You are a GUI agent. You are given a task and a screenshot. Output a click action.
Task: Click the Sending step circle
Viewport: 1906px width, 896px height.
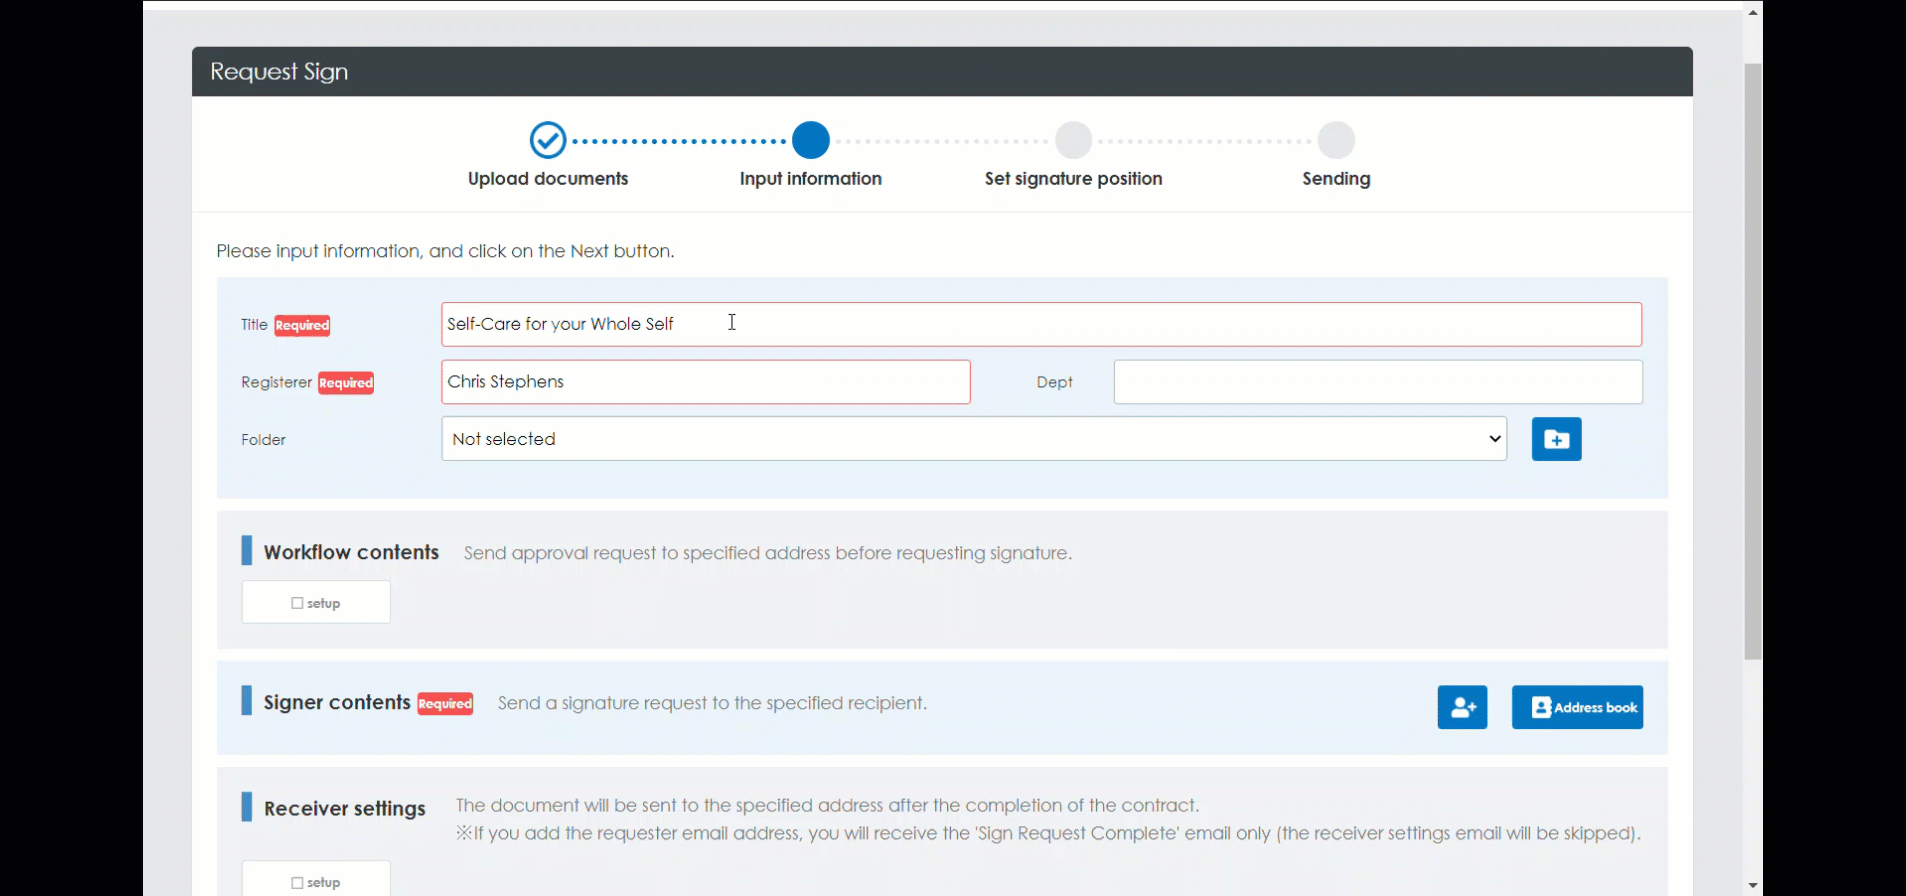pyautogui.click(x=1336, y=141)
